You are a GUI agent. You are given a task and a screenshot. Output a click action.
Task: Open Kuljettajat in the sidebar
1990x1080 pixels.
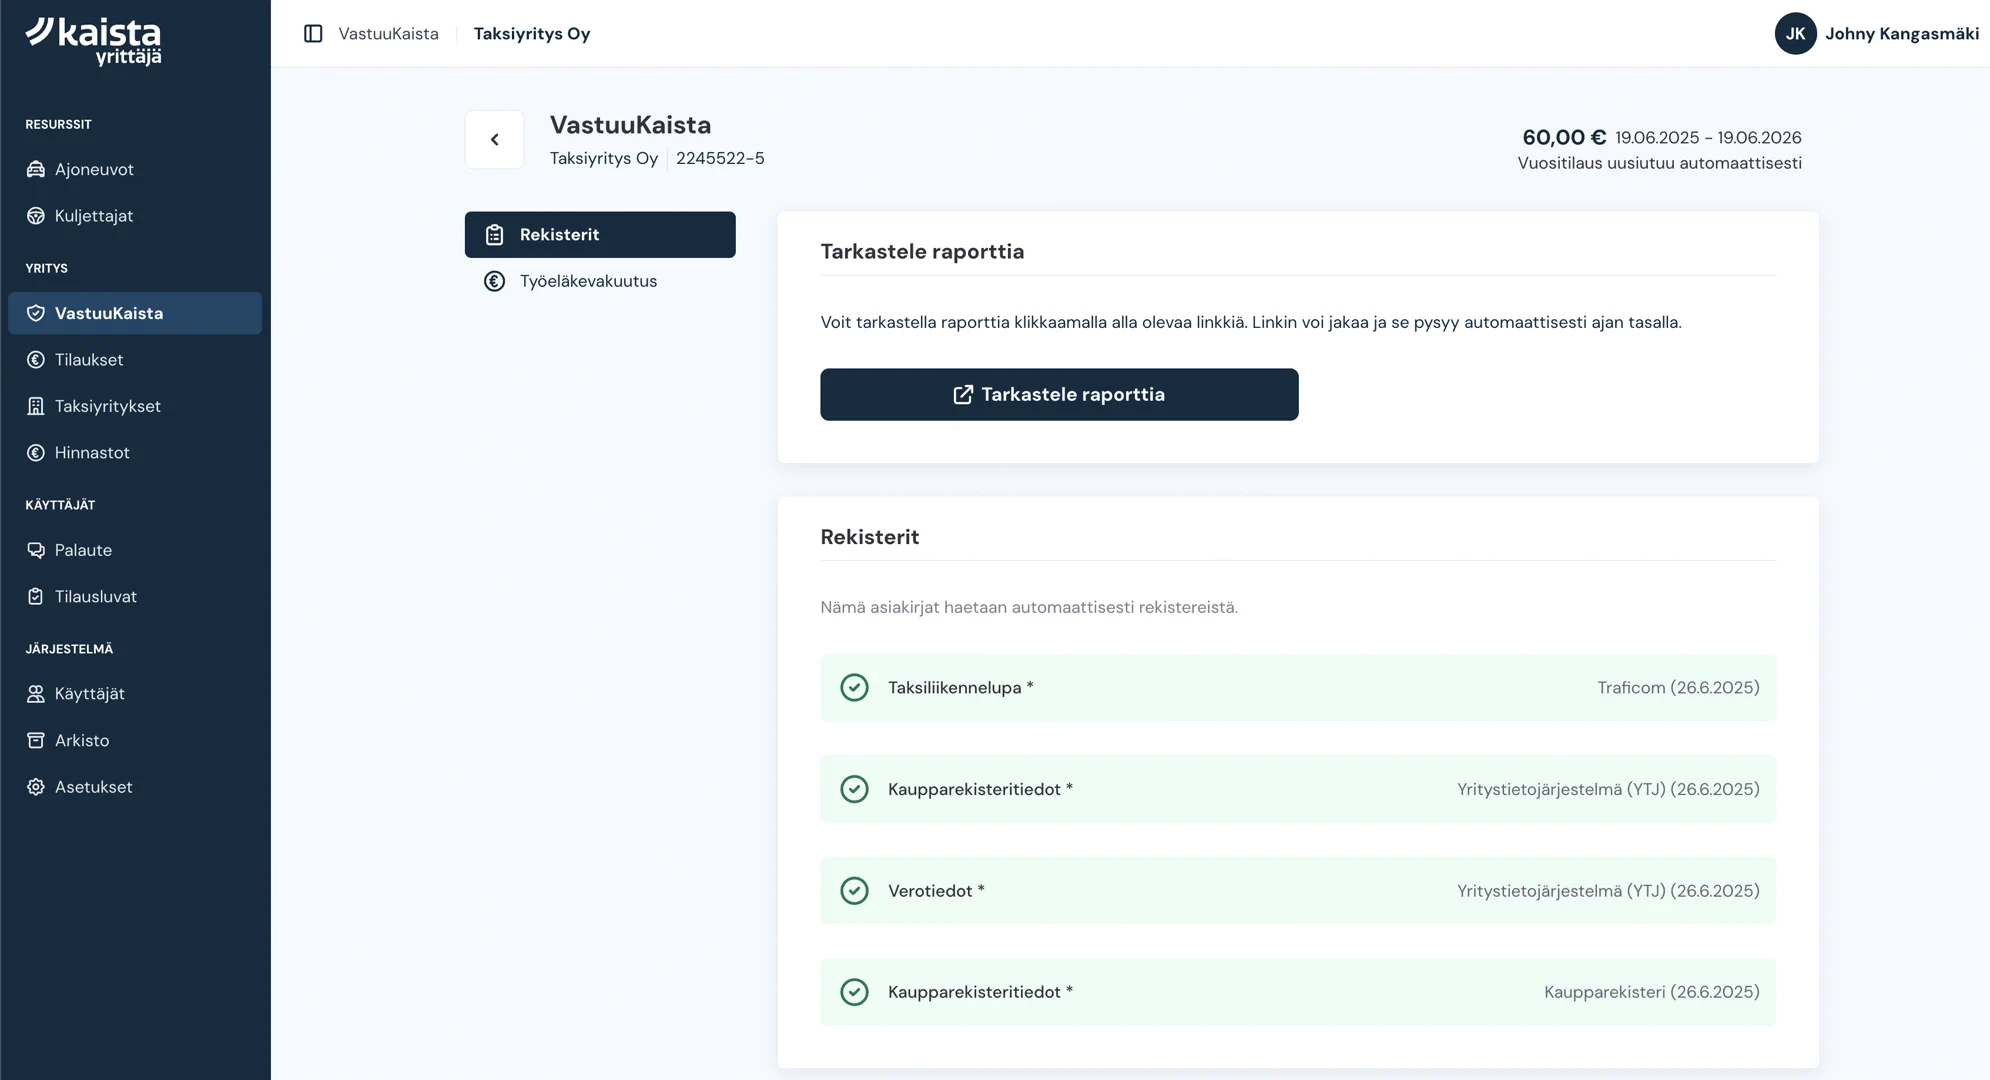135,216
